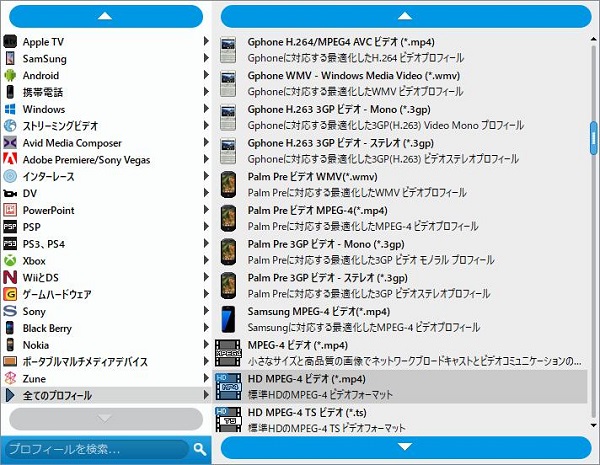The height and width of the screenshot is (465, 600).
Task: Open the Avid Media Composer category
Action: [x=106, y=143]
